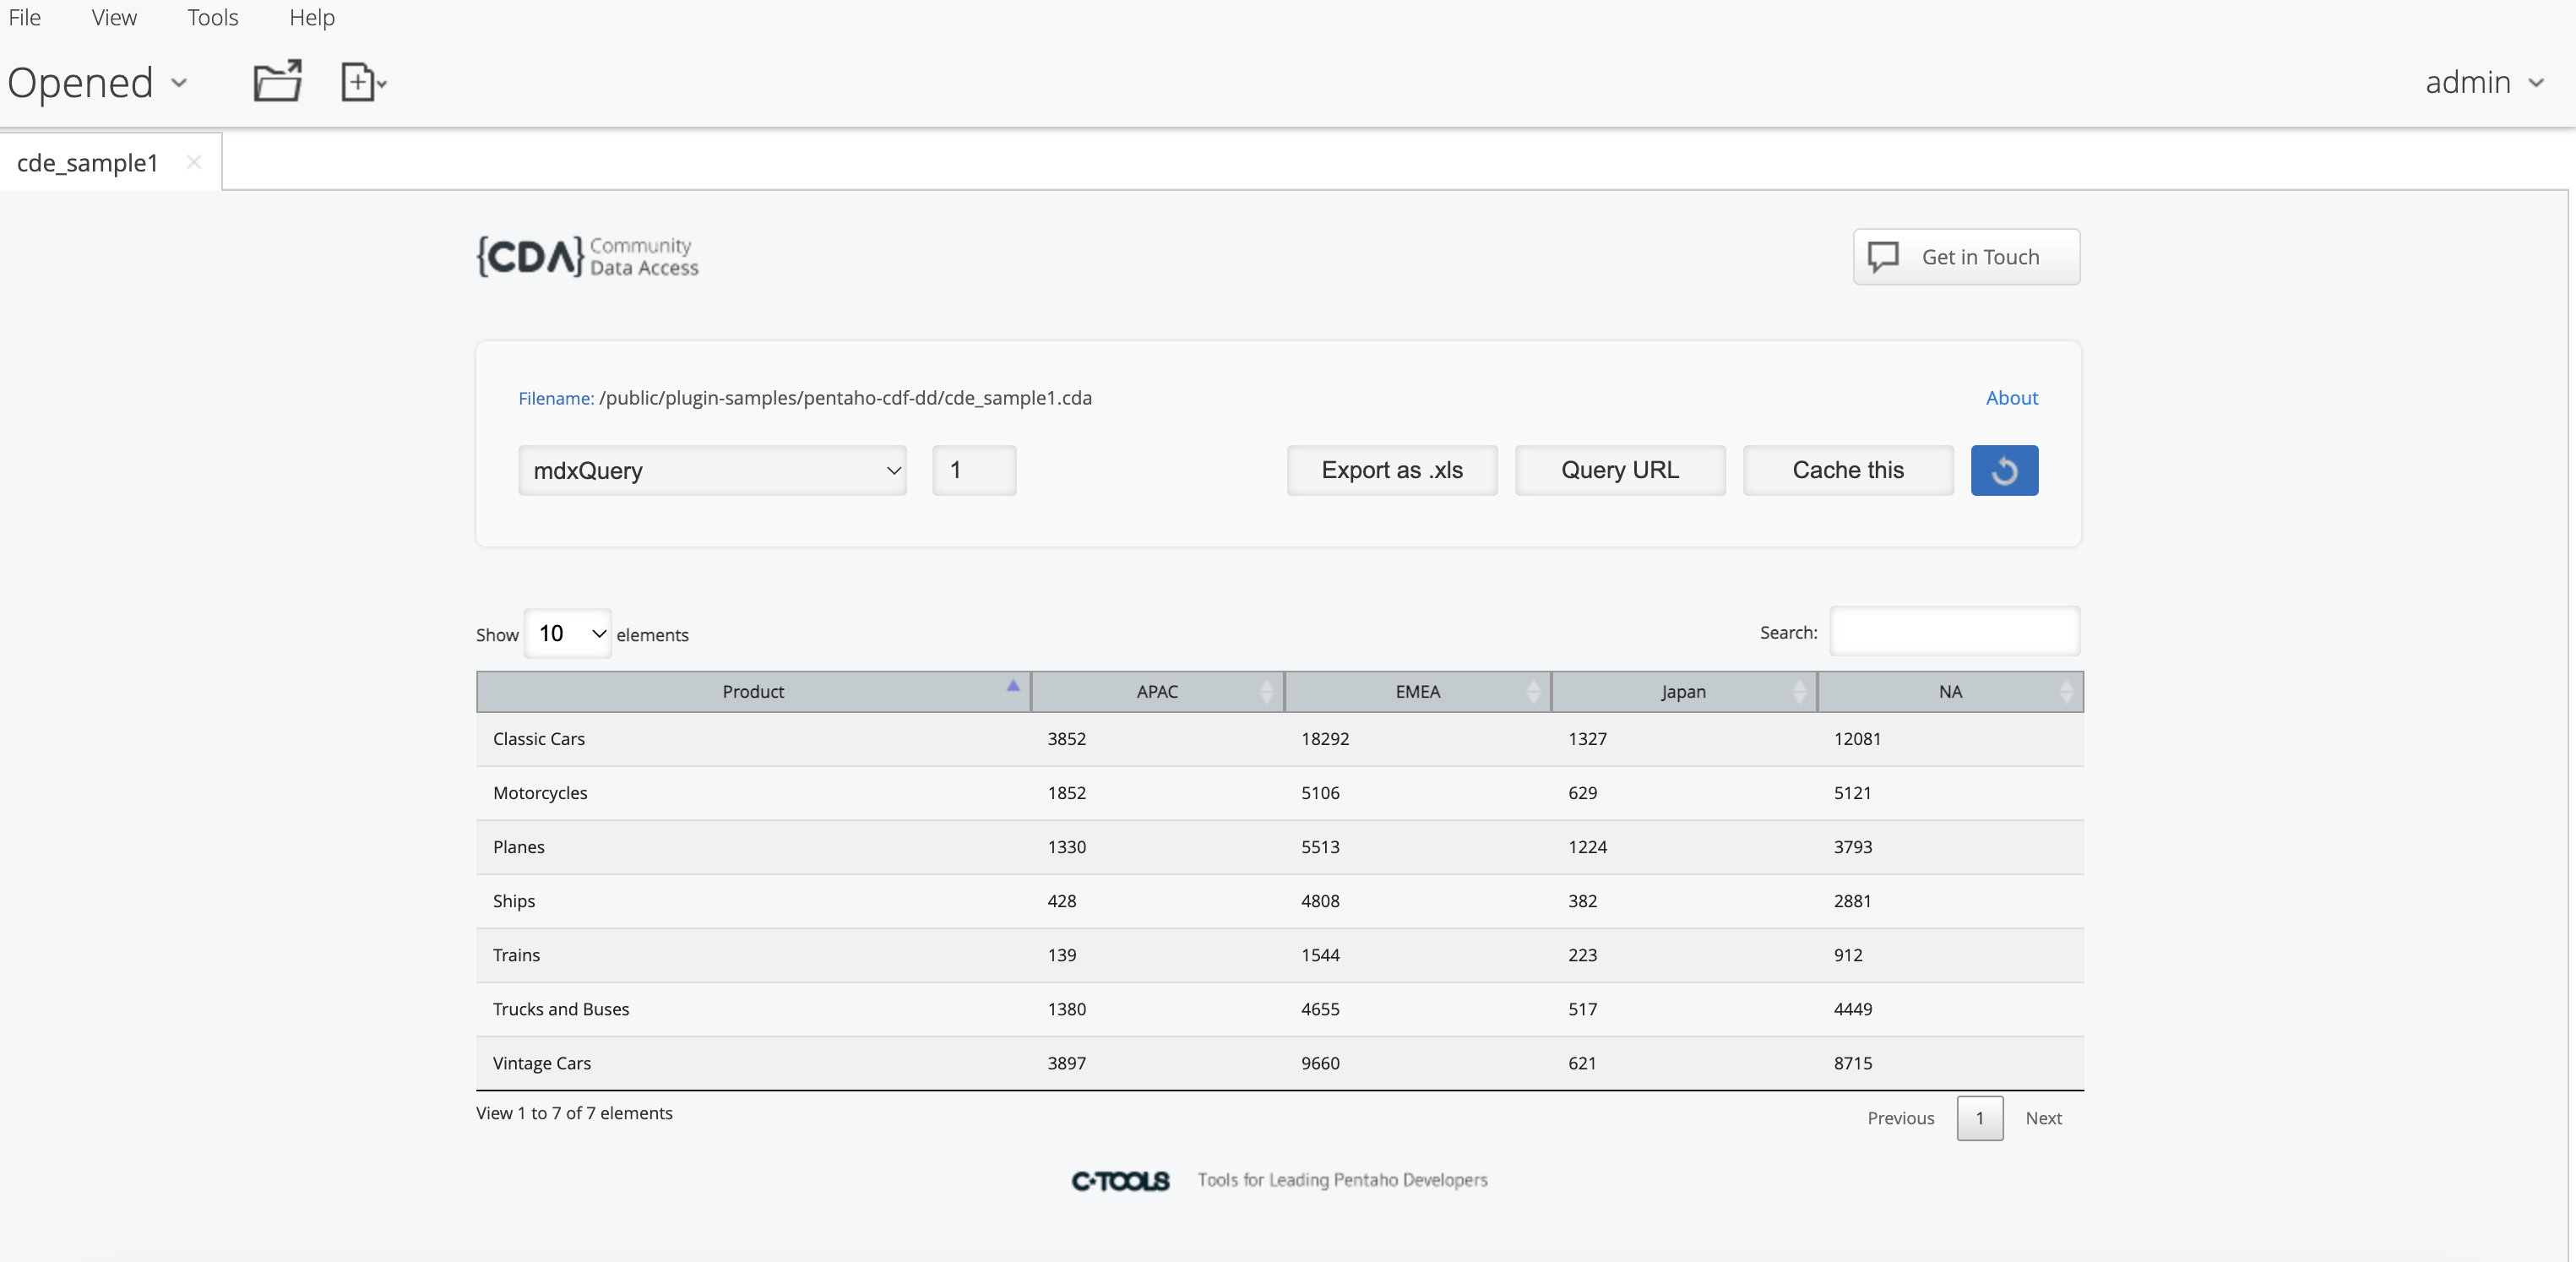Screen dimensions: 2576x1262
Task: Sort table by EMEA column
Action: (1417, 692)
